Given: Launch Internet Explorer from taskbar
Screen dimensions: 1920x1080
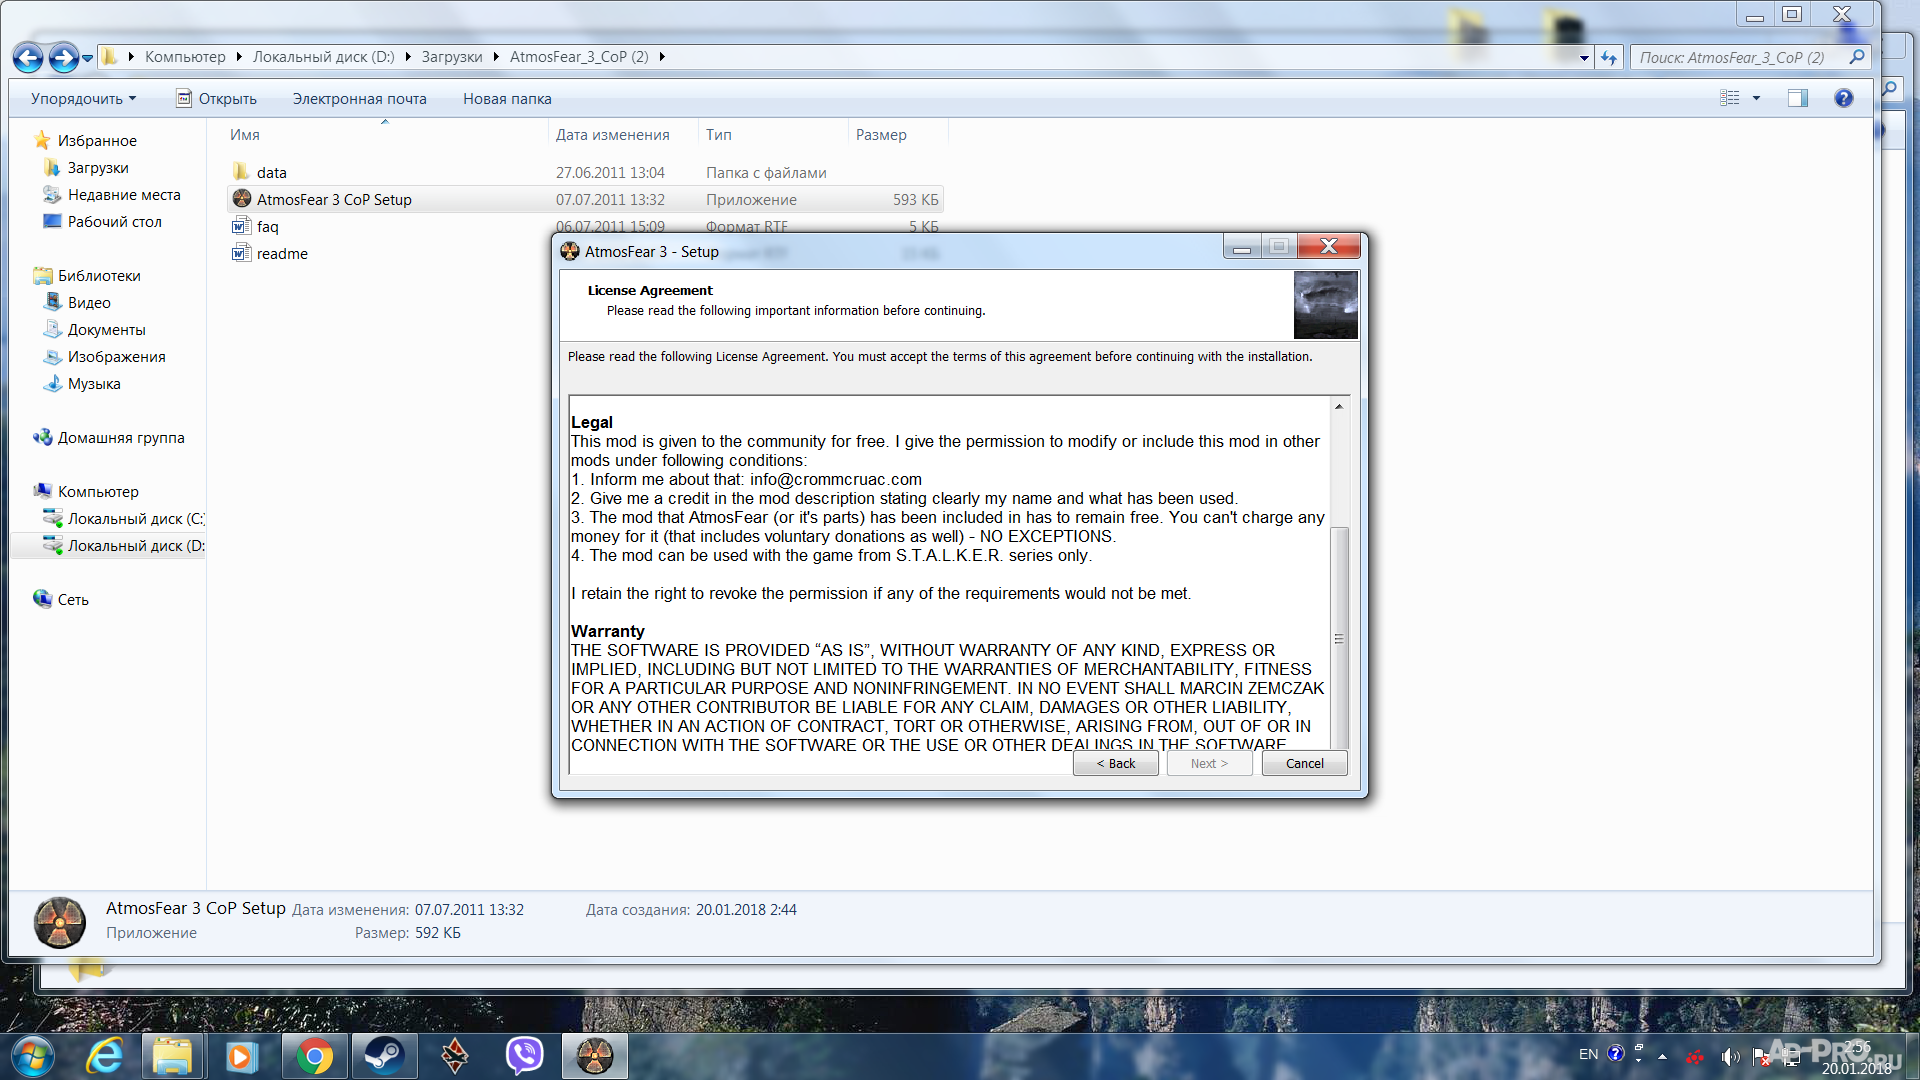Looking at the screenshot, I should point(104,1056).
